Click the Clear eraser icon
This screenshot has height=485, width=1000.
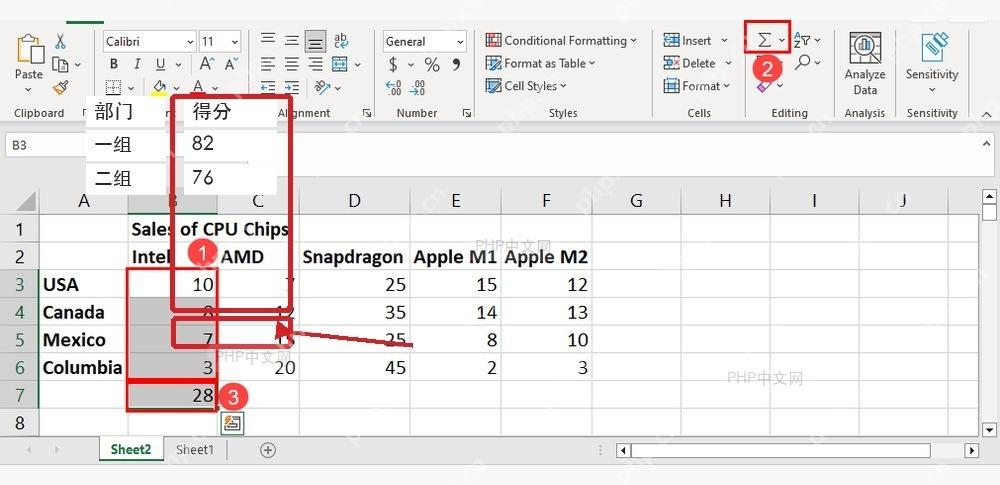coord(763,86)
